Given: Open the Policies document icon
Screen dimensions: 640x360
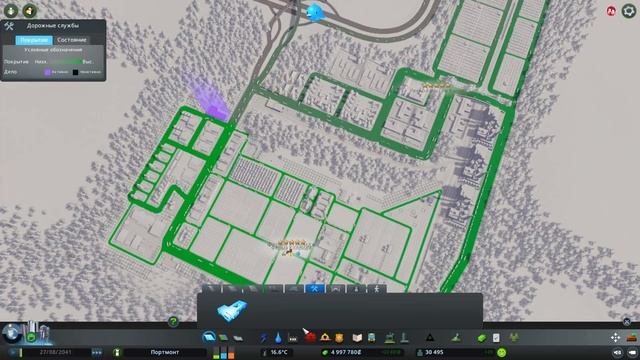Looking at the screenshot, I should 496,338.
